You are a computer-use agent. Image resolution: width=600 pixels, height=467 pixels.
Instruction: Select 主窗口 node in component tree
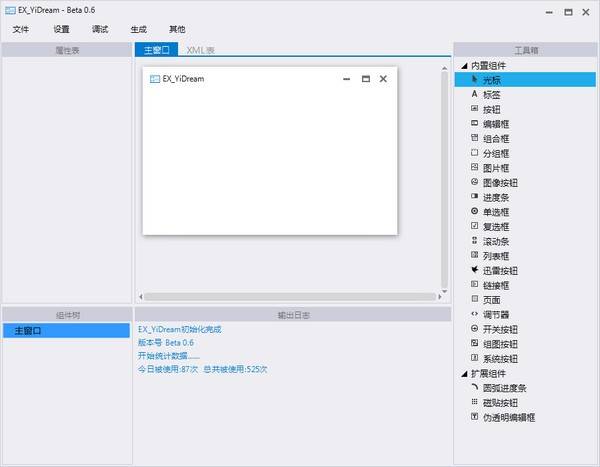point(67,331)
